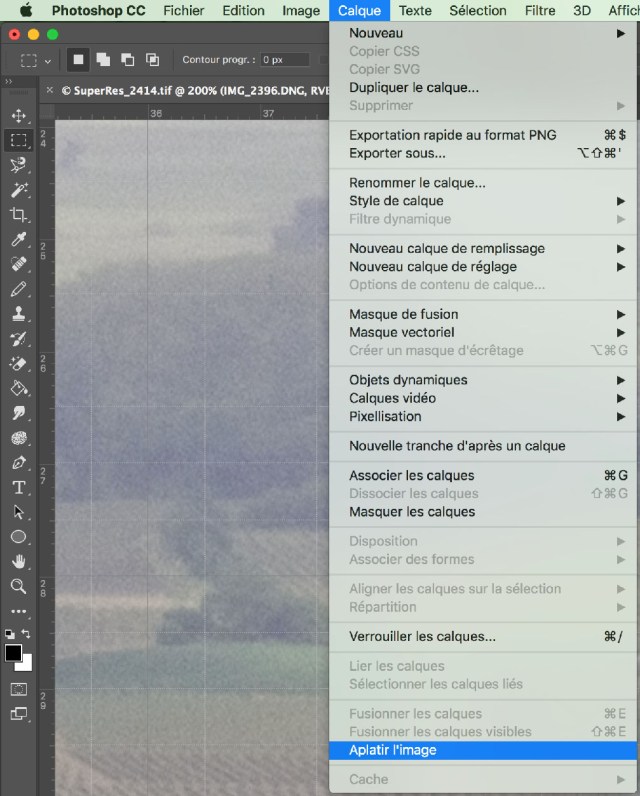The image size is (640, 796).
Task: Swap foreground and background colors
Action: tap(25, 634)
